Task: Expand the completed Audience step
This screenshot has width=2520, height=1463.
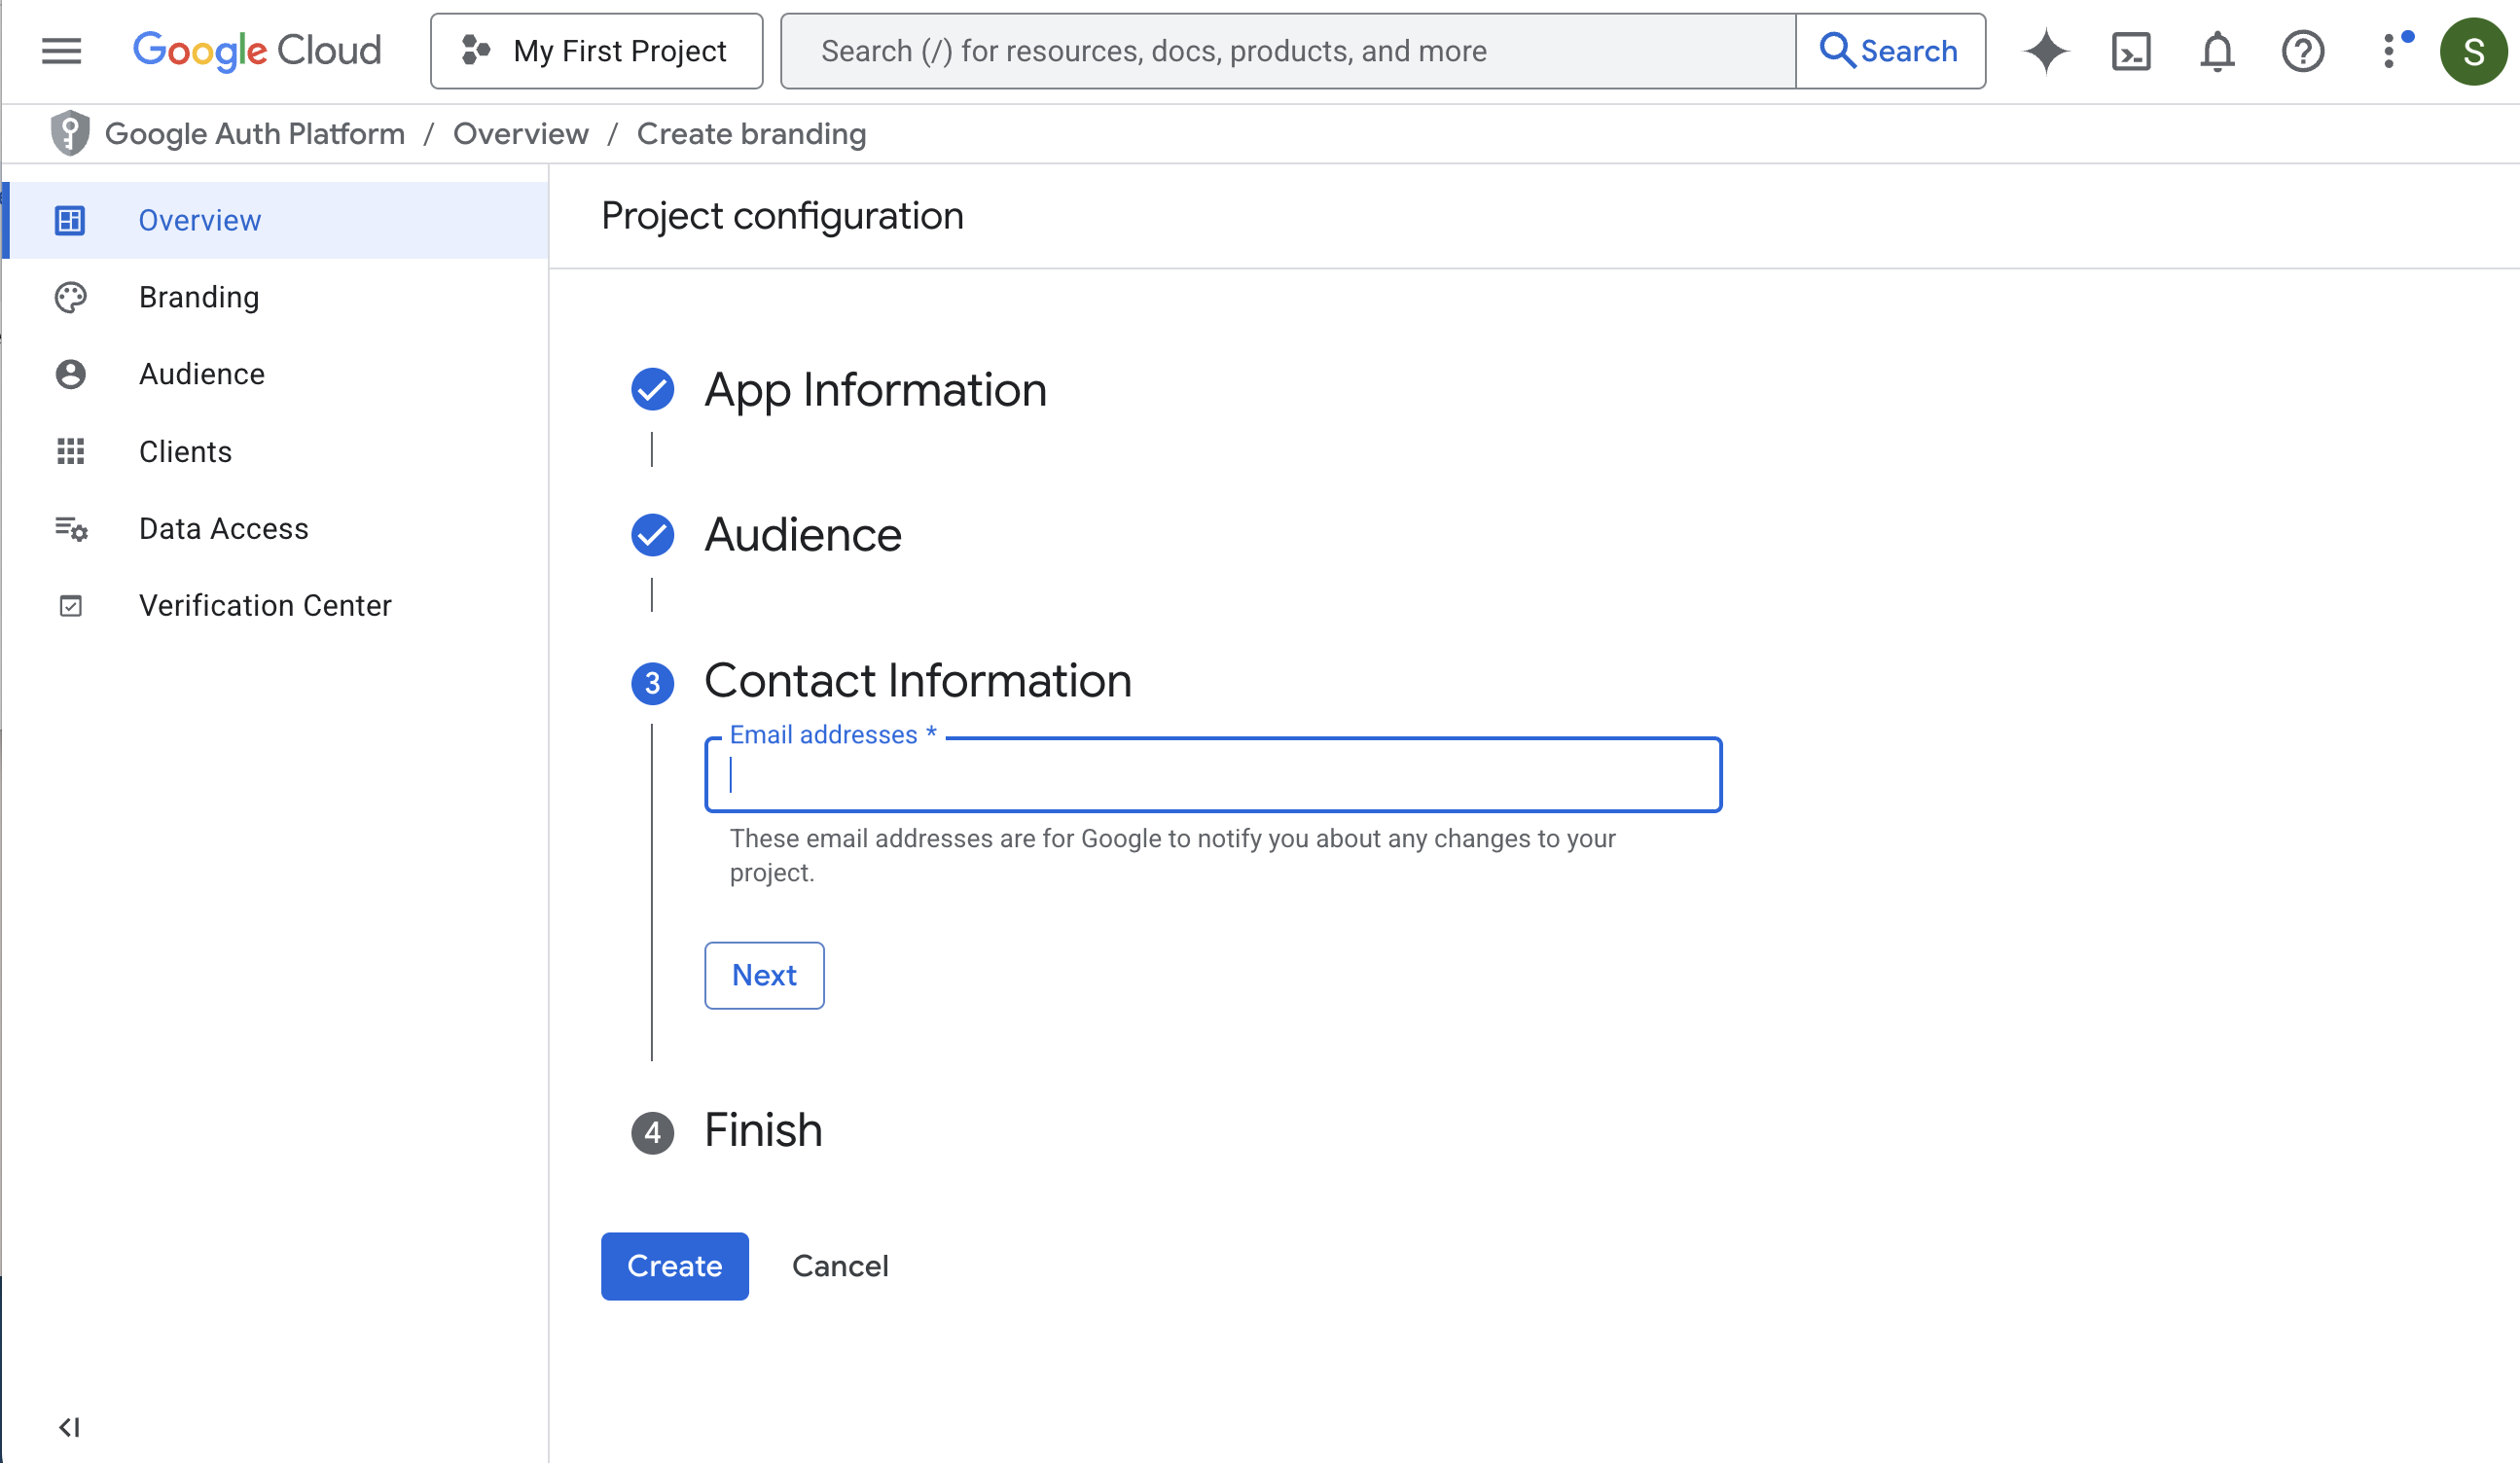Action: 802,535
